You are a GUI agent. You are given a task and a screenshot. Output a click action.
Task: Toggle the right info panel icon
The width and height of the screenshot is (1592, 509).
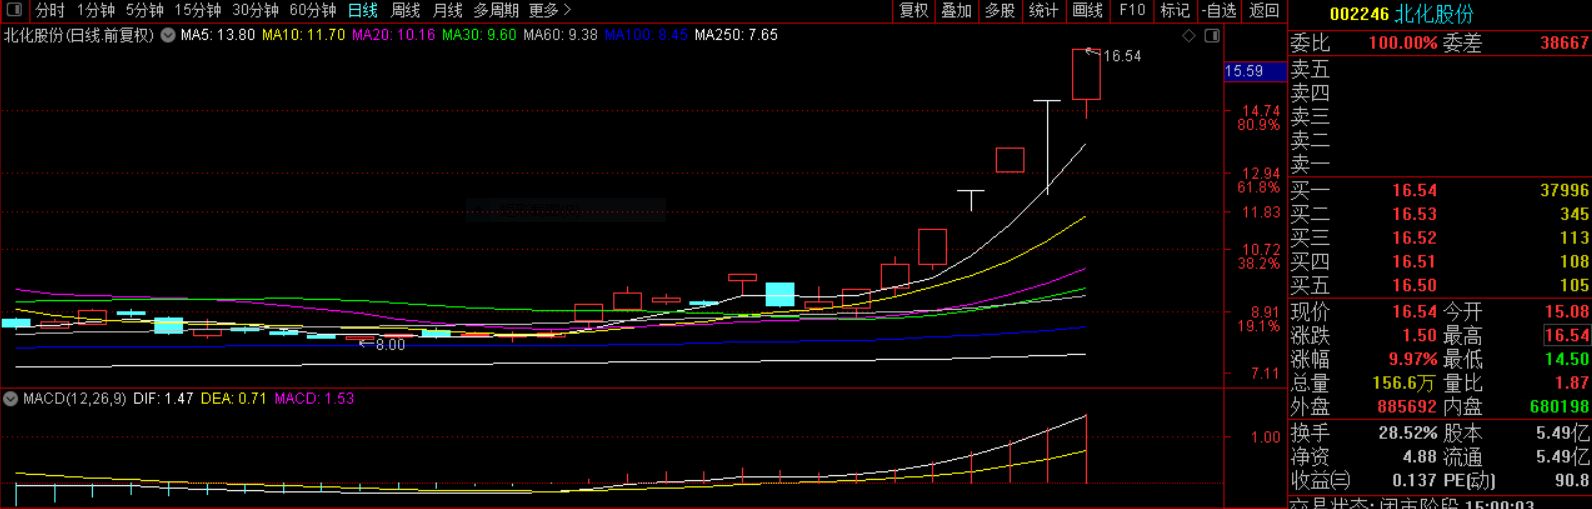click(x=1212, y=36)
